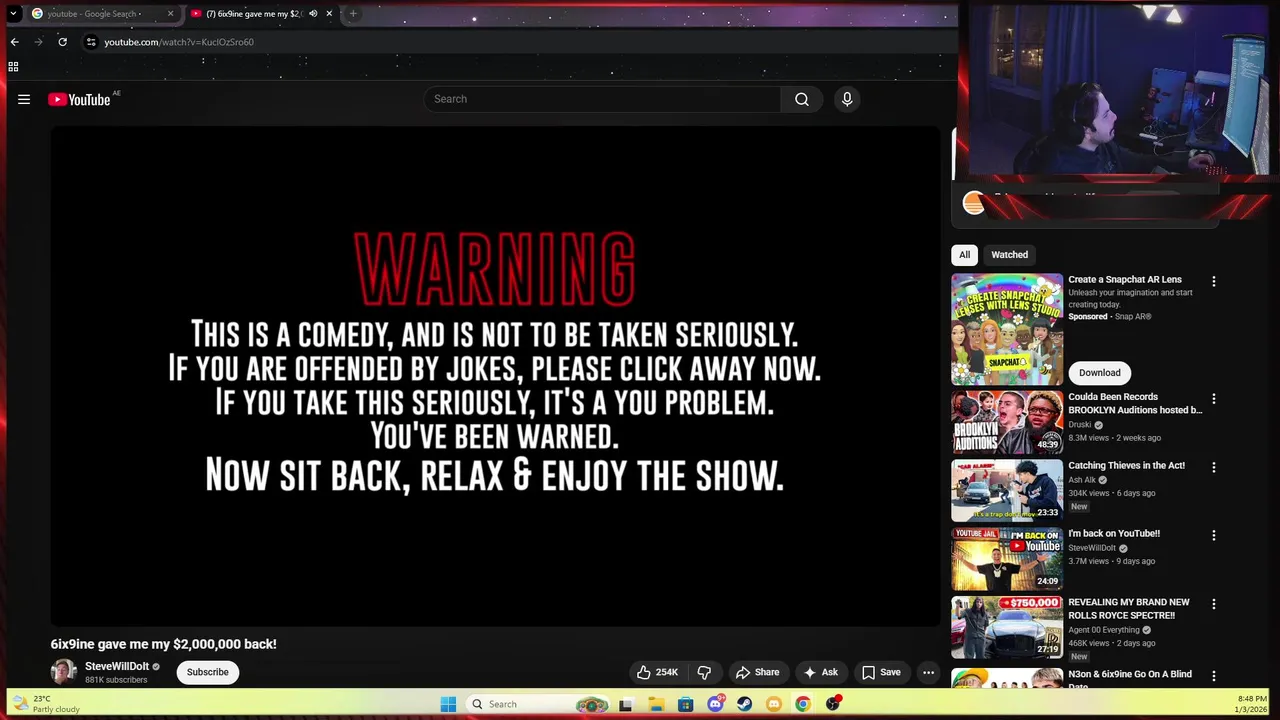Mute the tab via the speaker icon
Screen dimensions: 1280x720
pyautogui.click(x=313, y=14)
